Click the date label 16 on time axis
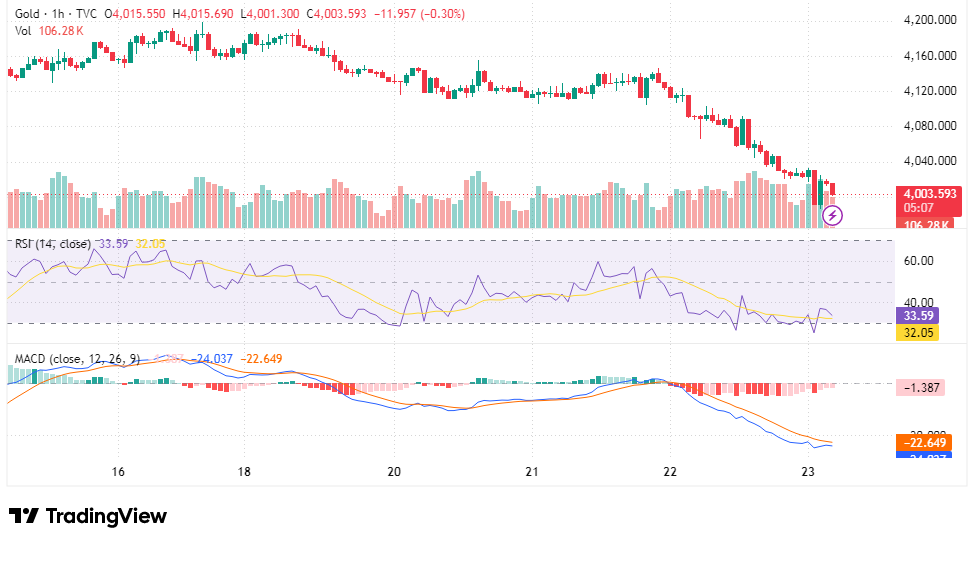Screen dimensions: 980x574 click(118, 471)
